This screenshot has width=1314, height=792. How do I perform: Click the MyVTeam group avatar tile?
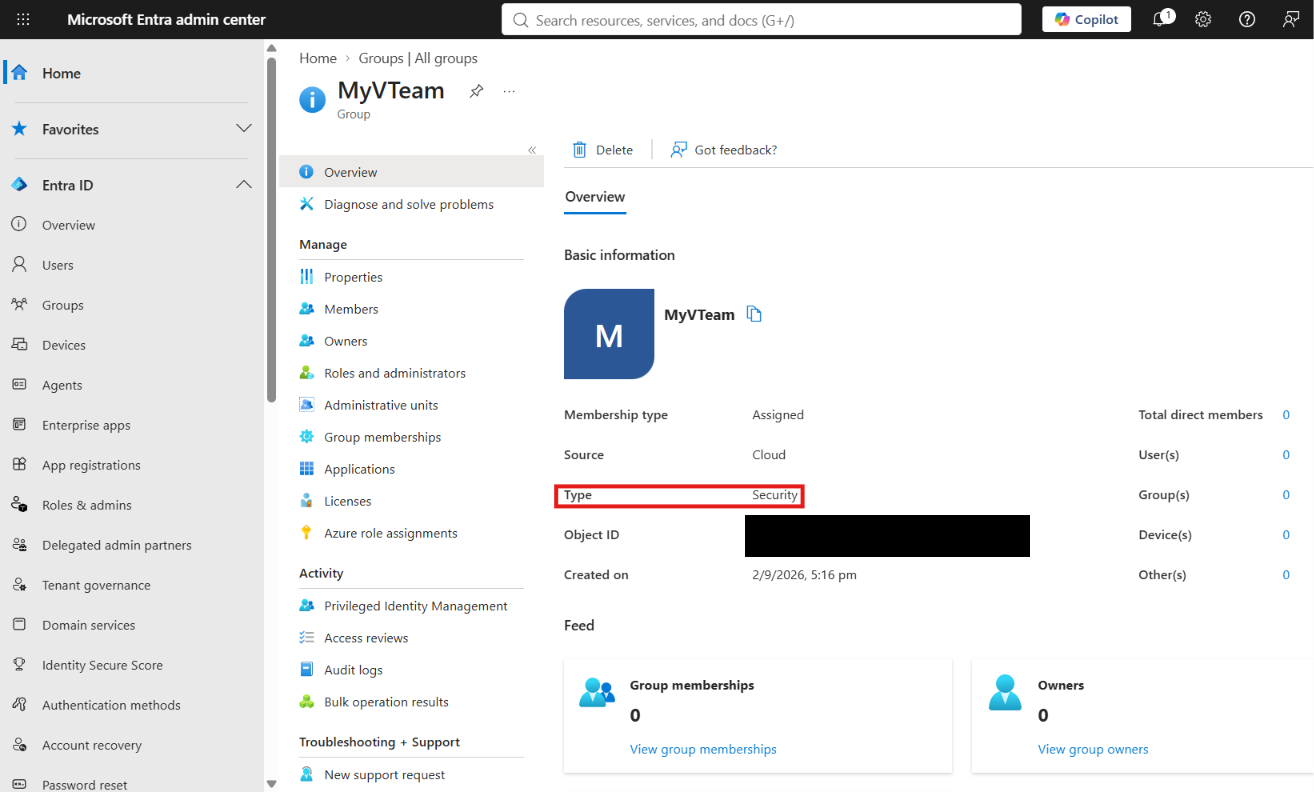[609, 334]
